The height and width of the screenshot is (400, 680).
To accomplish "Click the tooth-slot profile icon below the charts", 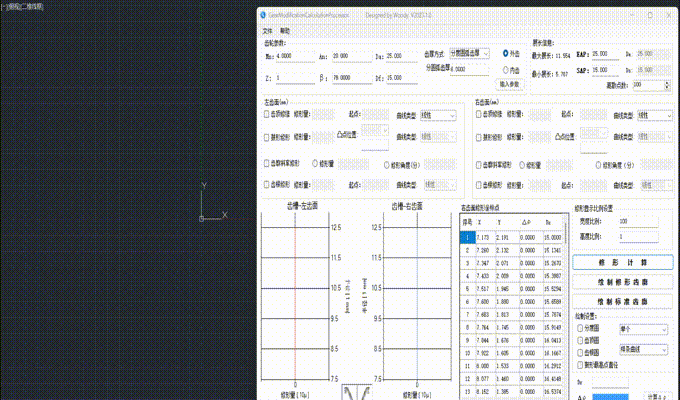I will tap(357, 393).
